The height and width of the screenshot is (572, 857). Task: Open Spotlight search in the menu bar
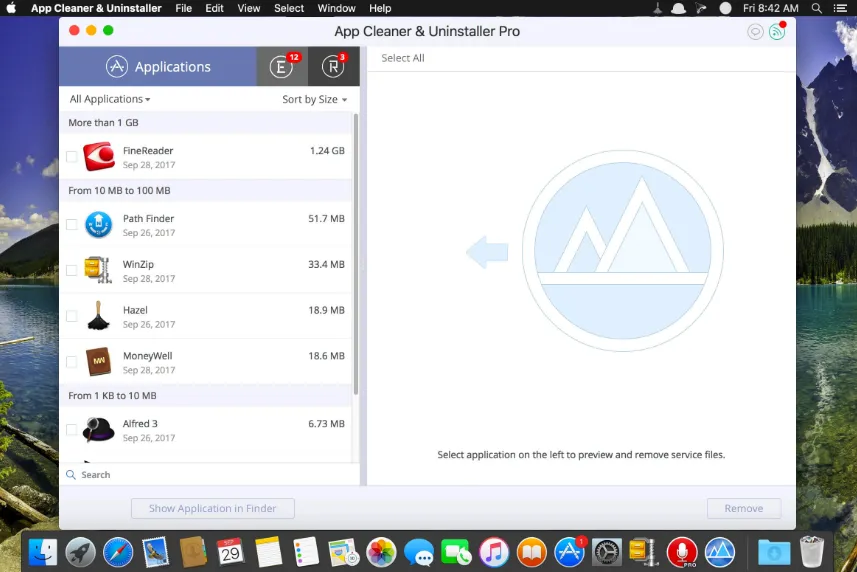coord(817,8)
